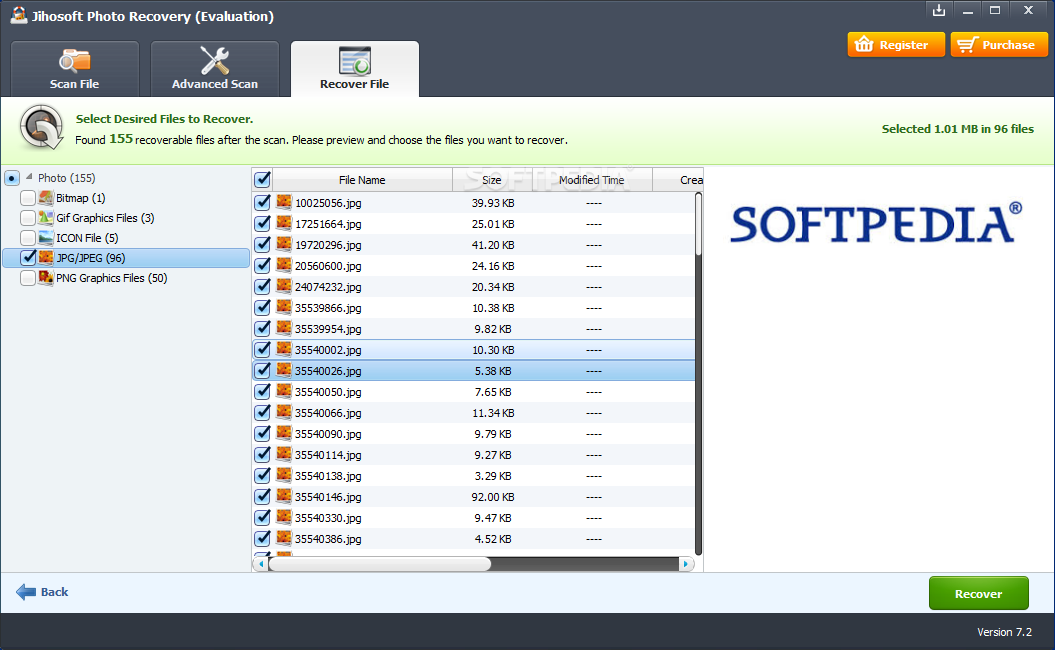Sort by the Size column header
The height and width of the screenshot is (650, 1055).
click(x=492, y=180)
